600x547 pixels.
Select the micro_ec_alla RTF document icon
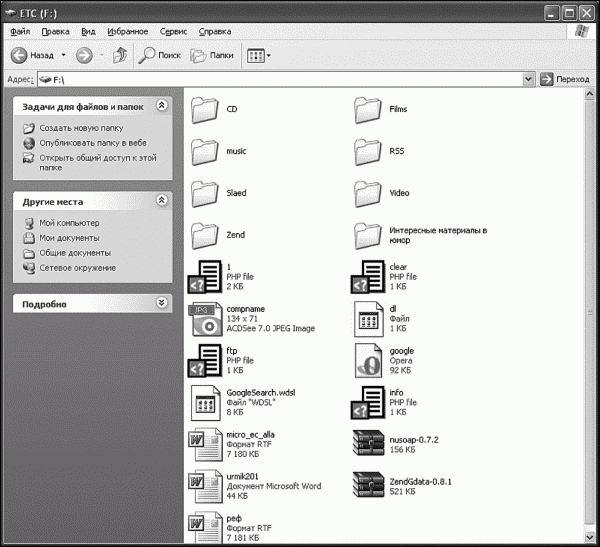(205, 444)
